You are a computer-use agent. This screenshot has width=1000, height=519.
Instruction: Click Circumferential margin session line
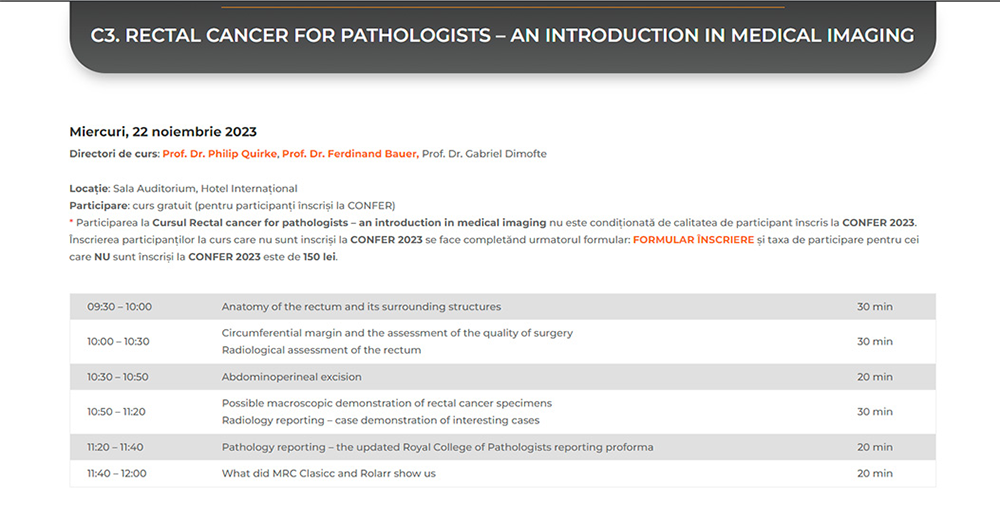397,333
